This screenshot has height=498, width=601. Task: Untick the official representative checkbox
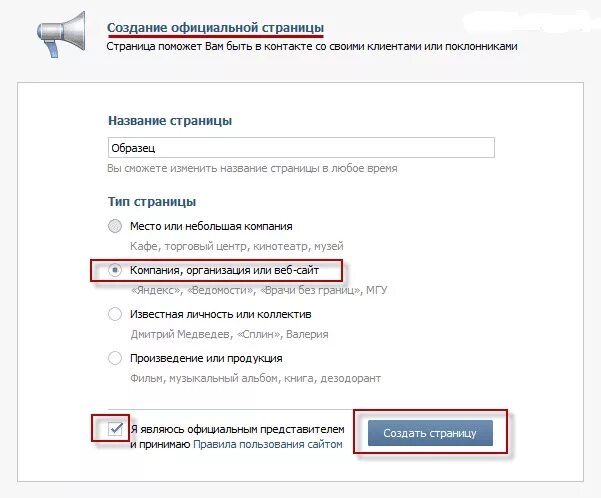click(115, 429)
